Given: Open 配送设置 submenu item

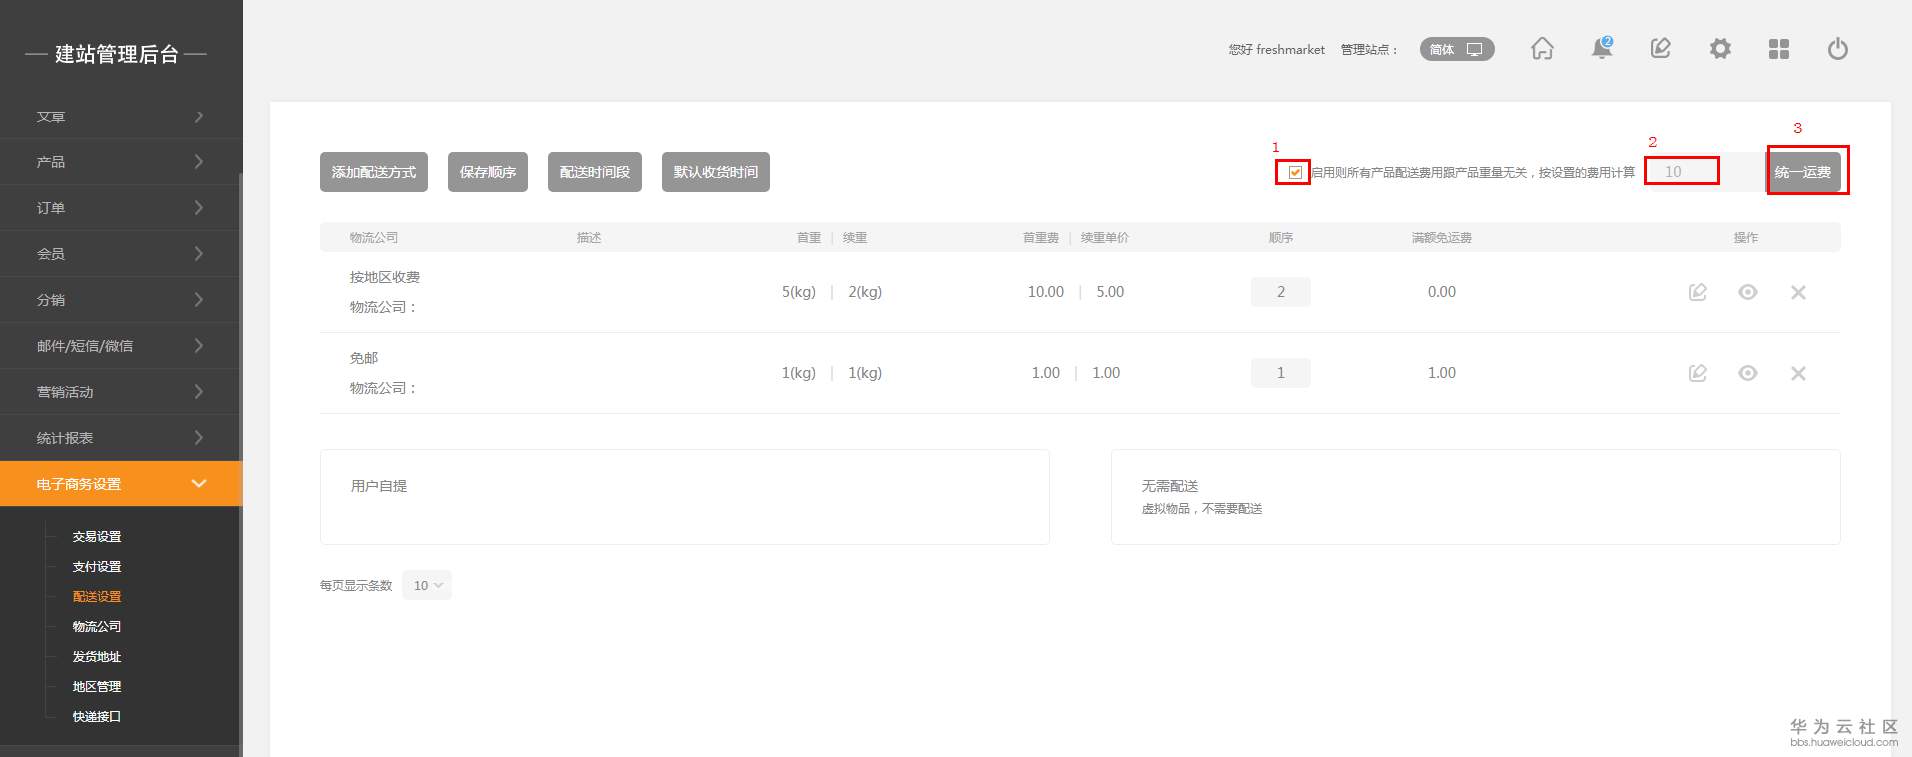Looking at the screenshot, I should click(97, 597).
